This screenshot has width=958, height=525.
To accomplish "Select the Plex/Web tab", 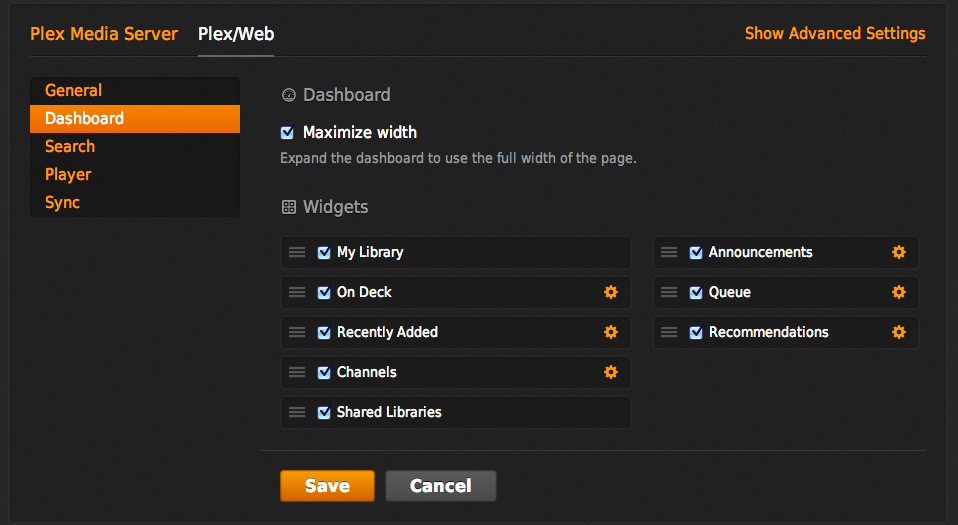I will point(236,34).
